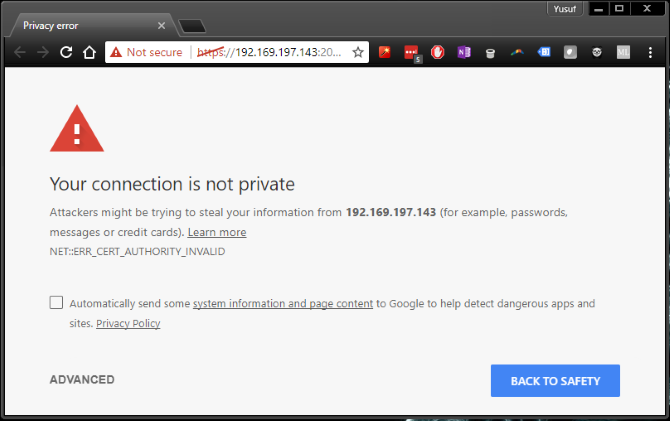The height and width of the screenshot is (421, 670).
Task: Click the ML extension icon
Action: click(x=623, y=52)
